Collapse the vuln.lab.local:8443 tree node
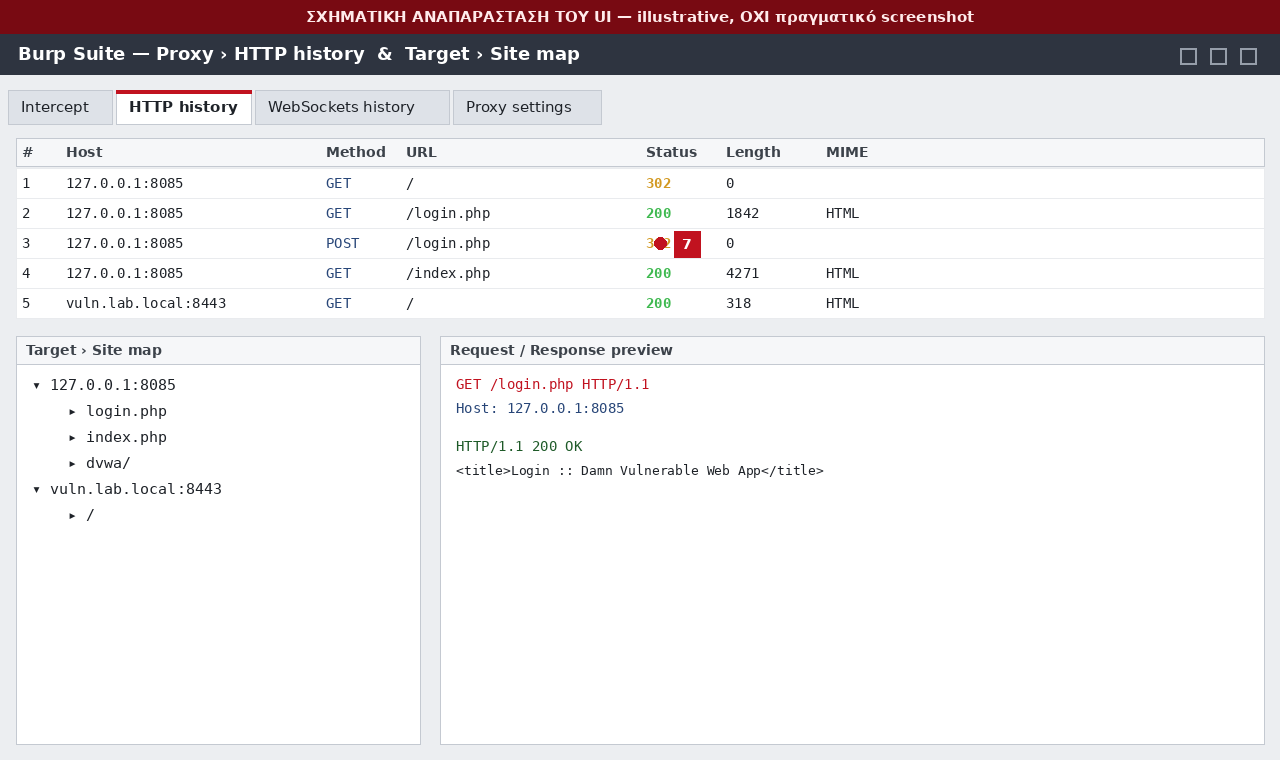Screen dimensions: 1280x760 click(37, 490)
